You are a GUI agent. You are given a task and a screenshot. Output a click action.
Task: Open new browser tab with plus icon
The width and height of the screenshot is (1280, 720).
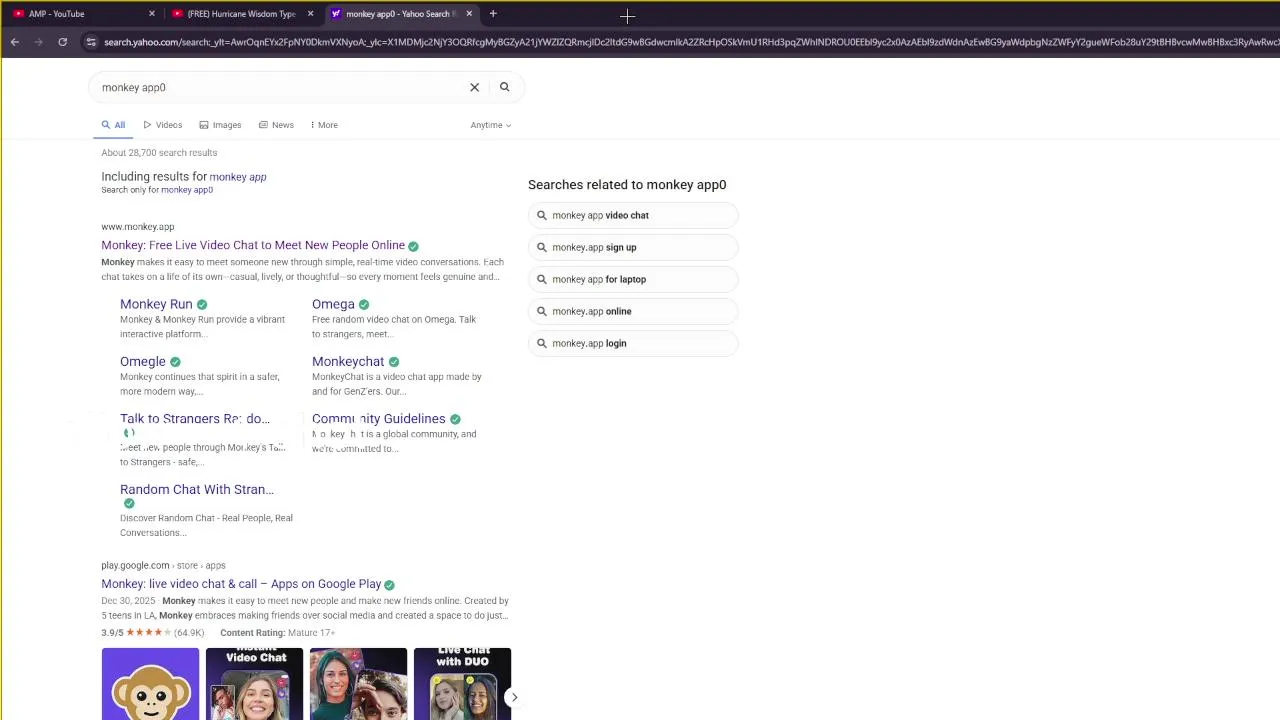pos(493,14)
